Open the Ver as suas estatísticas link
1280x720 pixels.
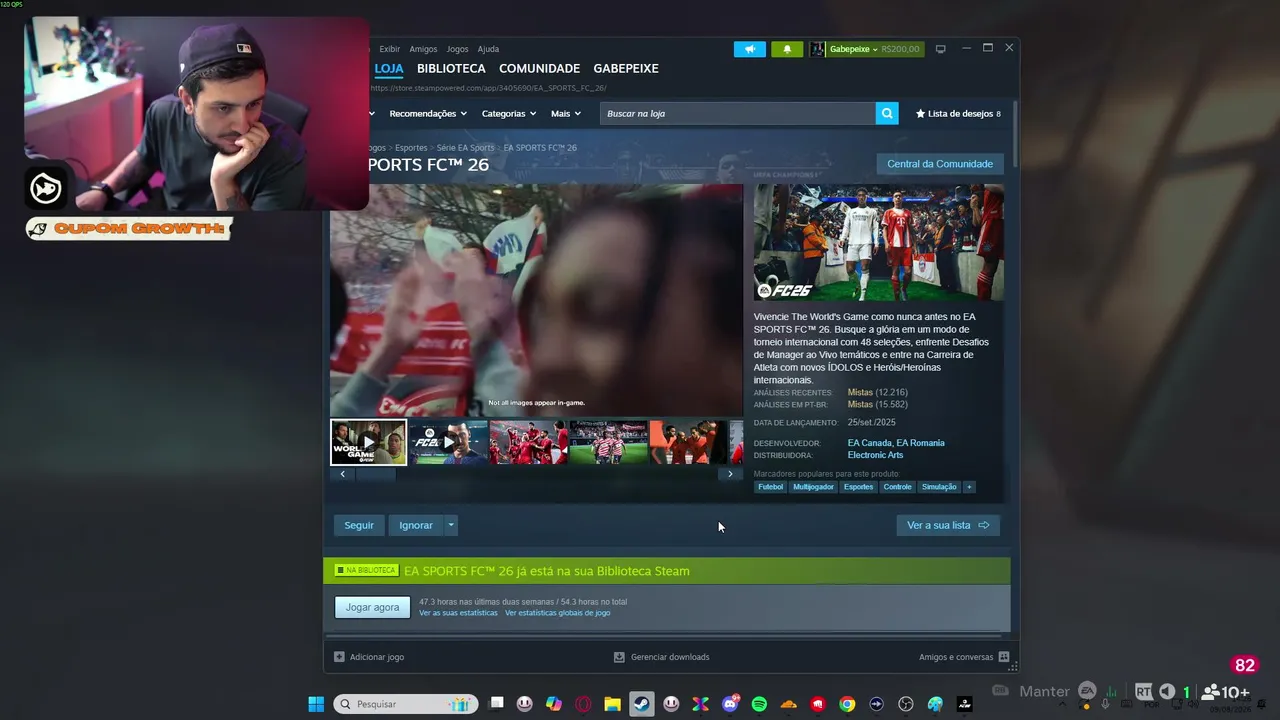pos(458,613)
